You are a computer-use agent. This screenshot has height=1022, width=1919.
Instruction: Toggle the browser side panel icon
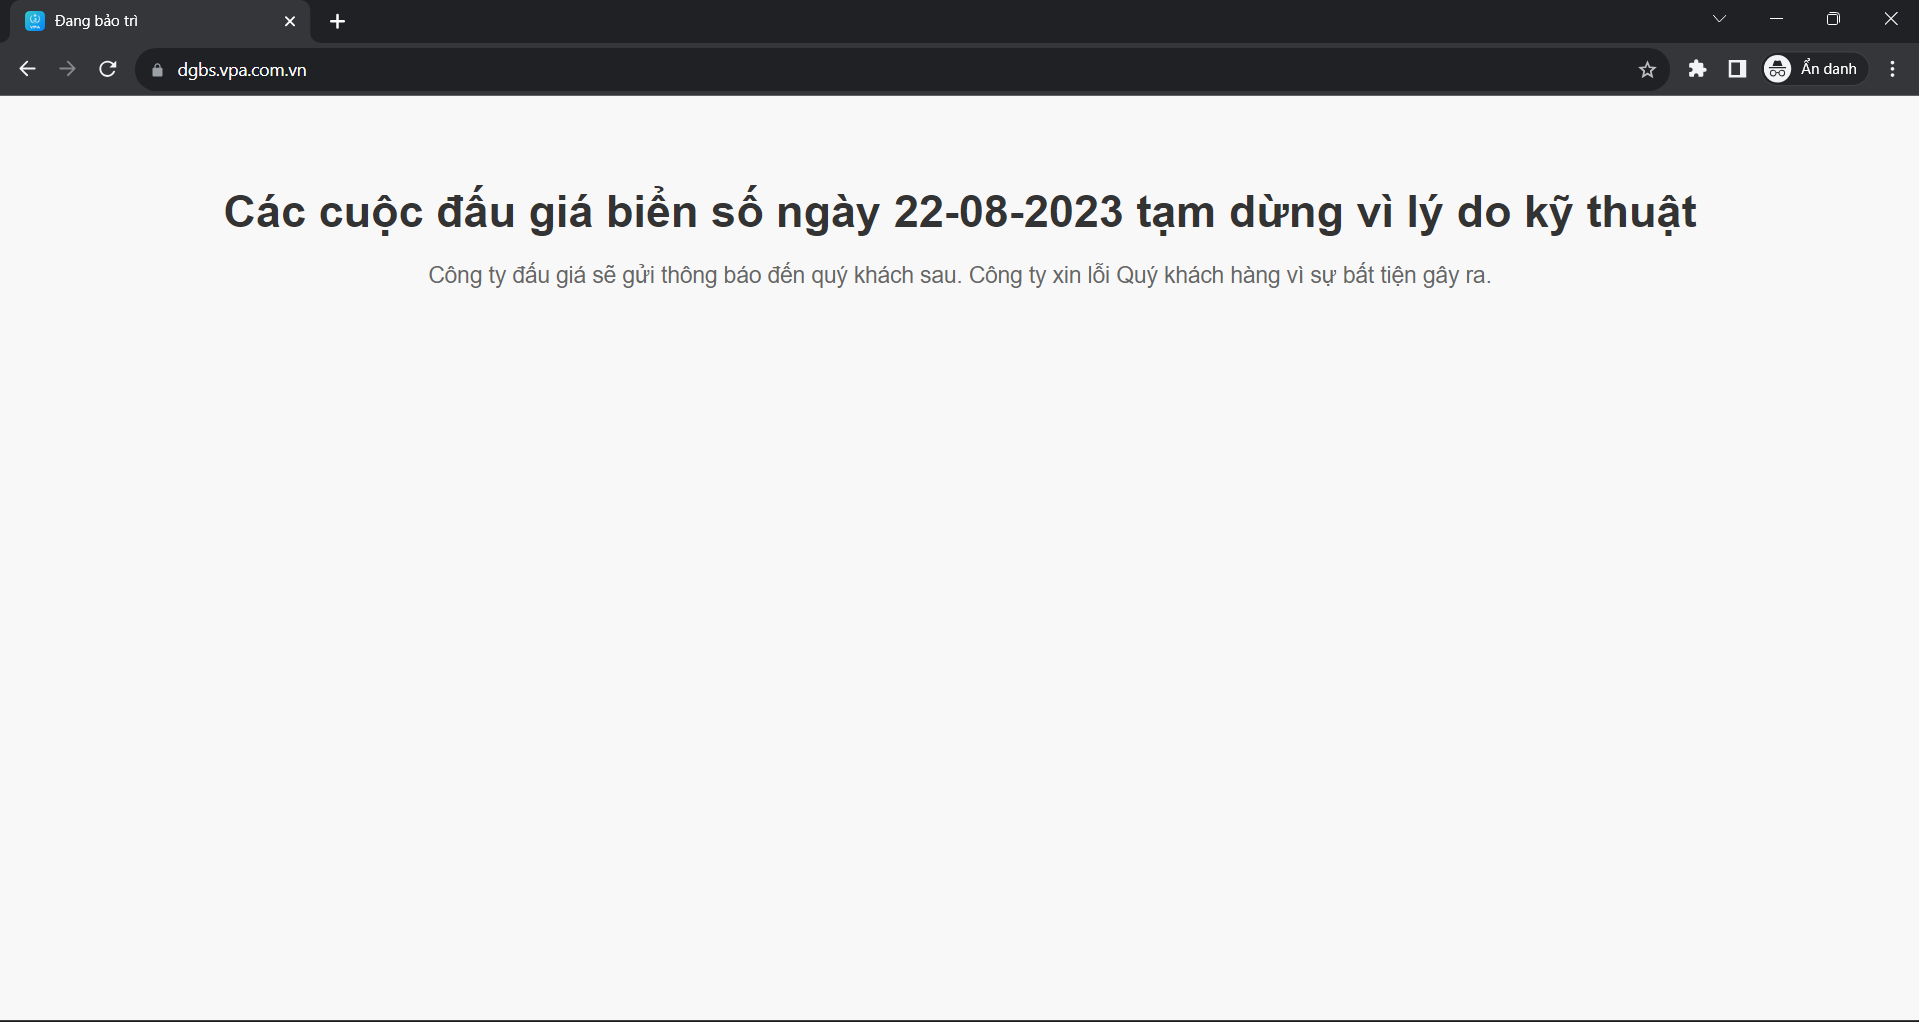pyautogui.click(x=1737, y=69)
